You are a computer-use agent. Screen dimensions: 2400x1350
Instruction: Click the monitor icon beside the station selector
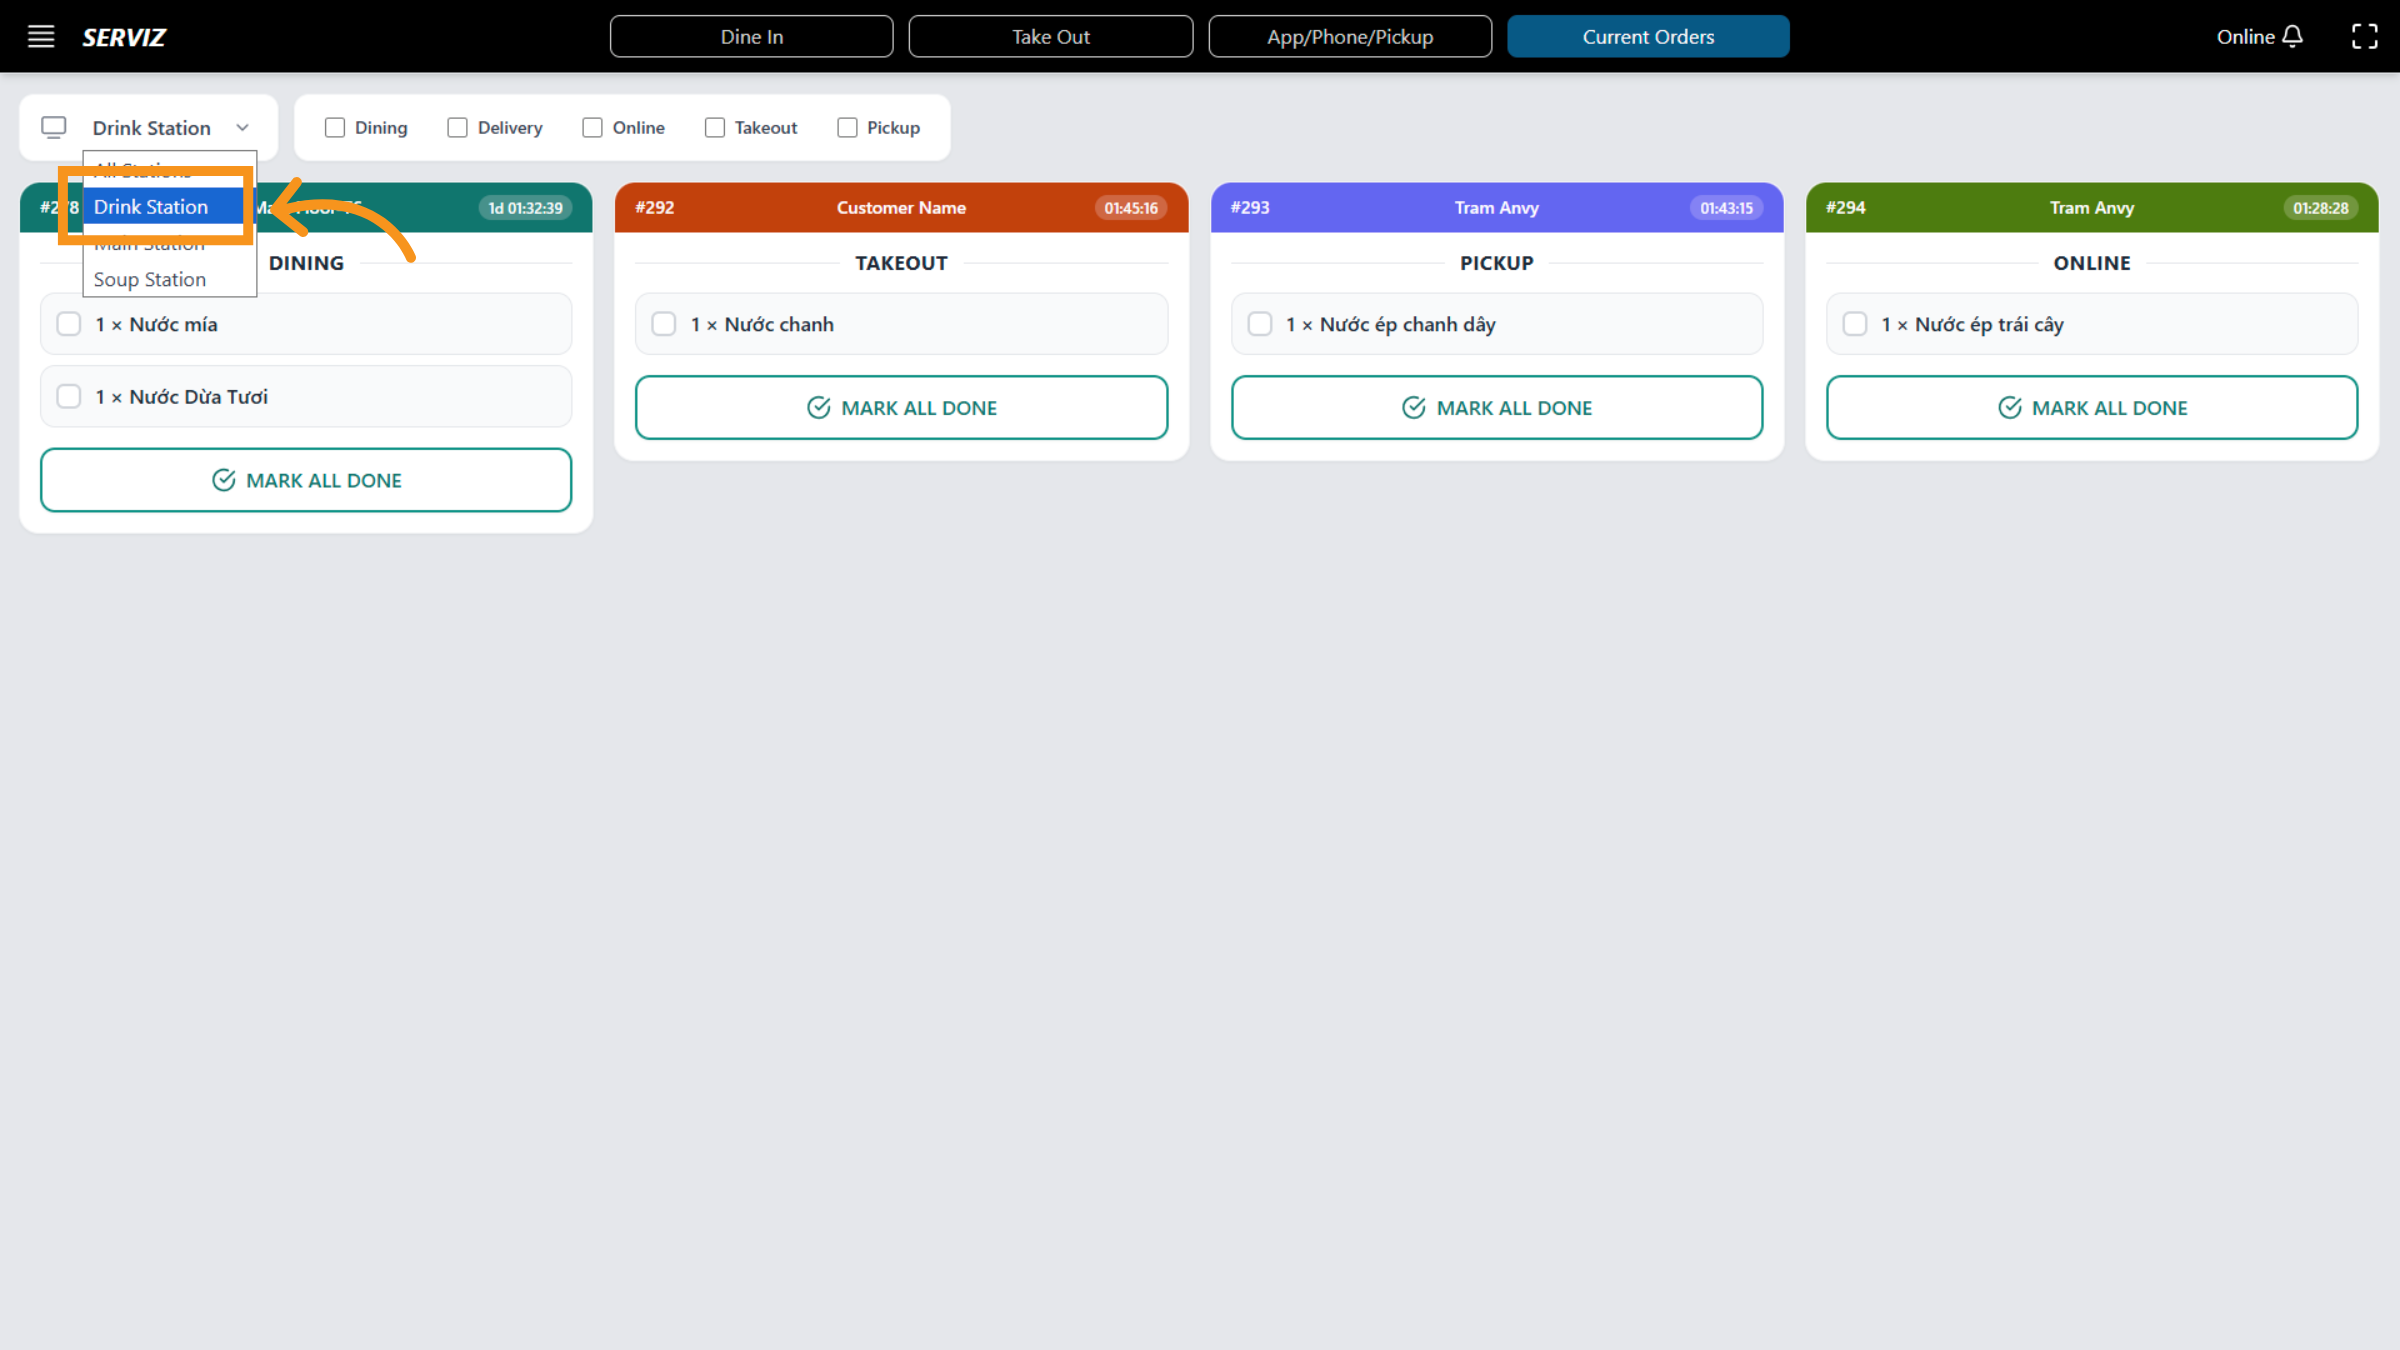pyautogui.click(x=54, y=126)
